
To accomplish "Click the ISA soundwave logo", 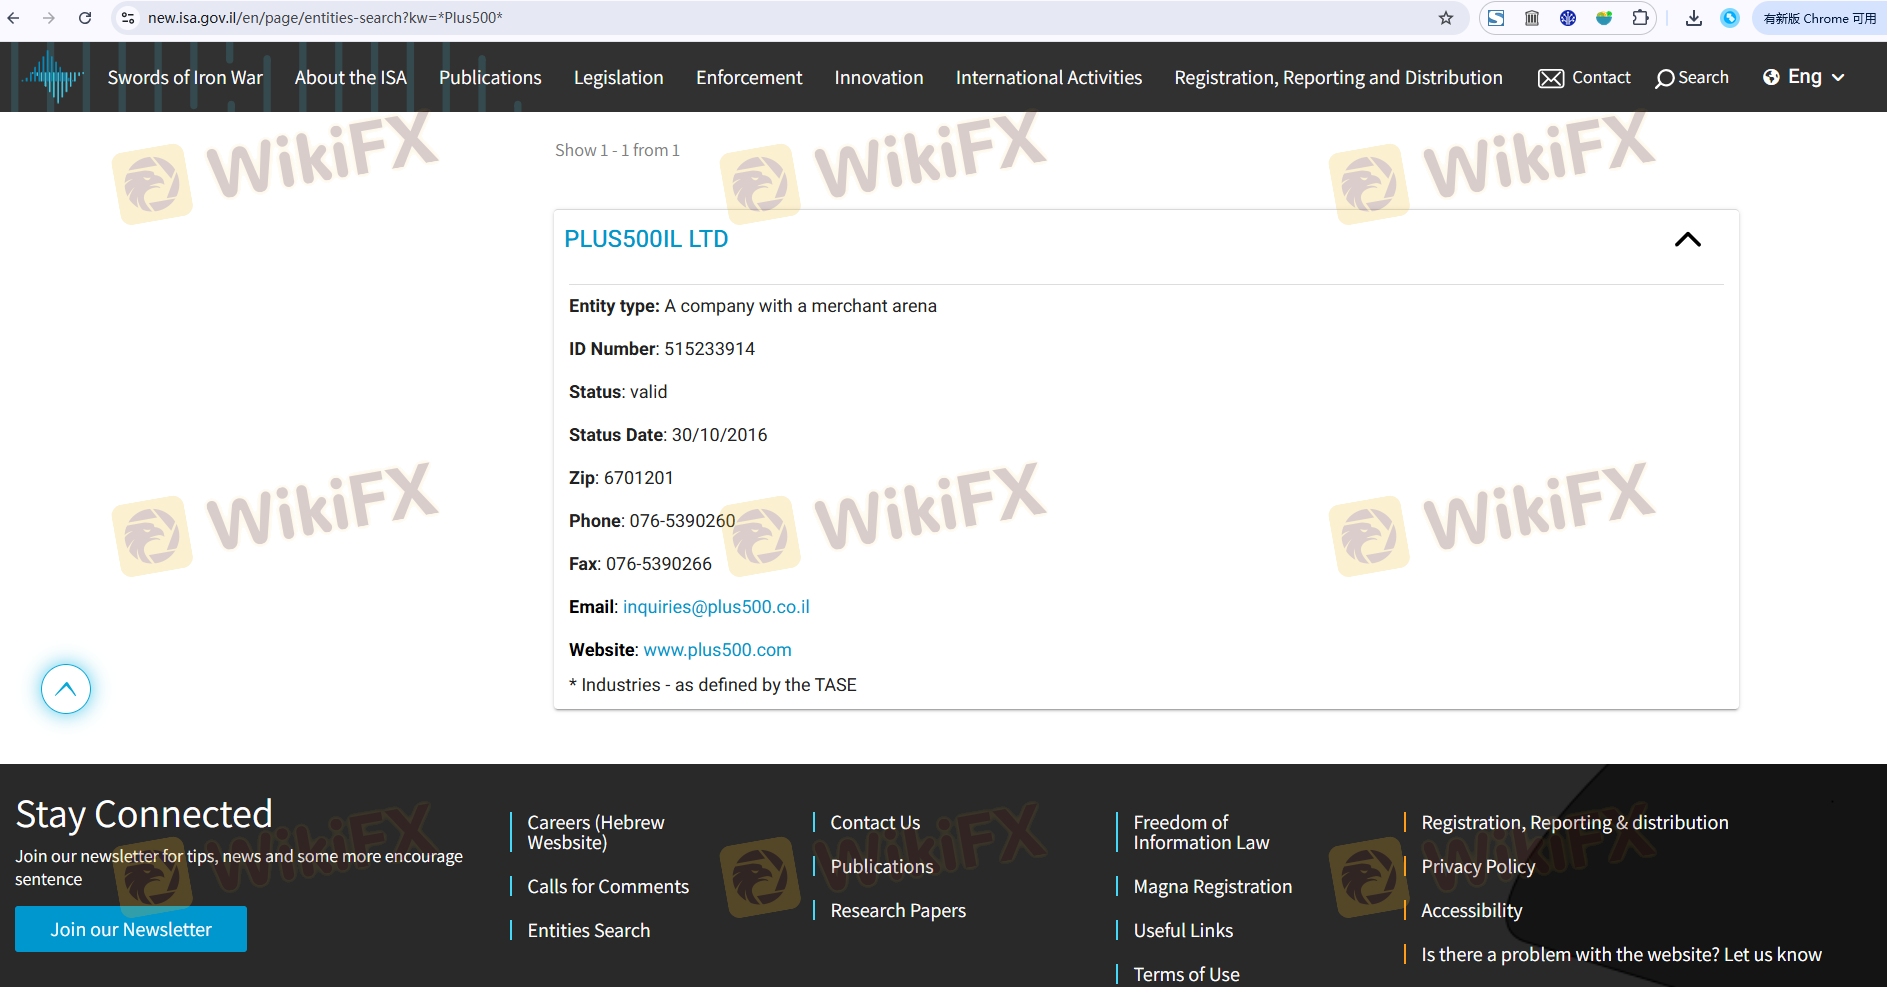I will pyautogui.click(x=52, y=77).
